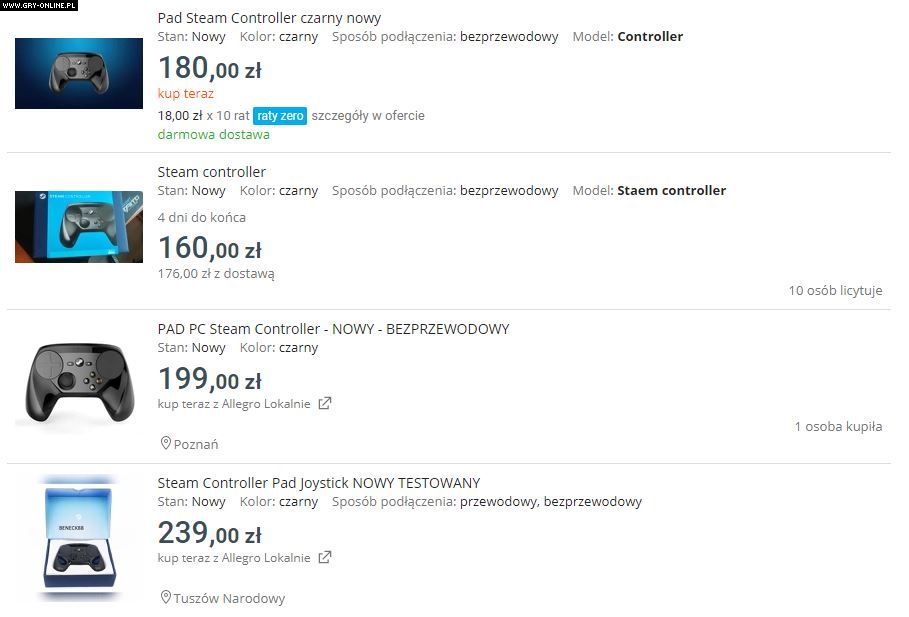The width and height of the screenshot is (909, 617).
Task: Click 'kup teraz' under the 180,00 zł price
Action: coord(186,93)
